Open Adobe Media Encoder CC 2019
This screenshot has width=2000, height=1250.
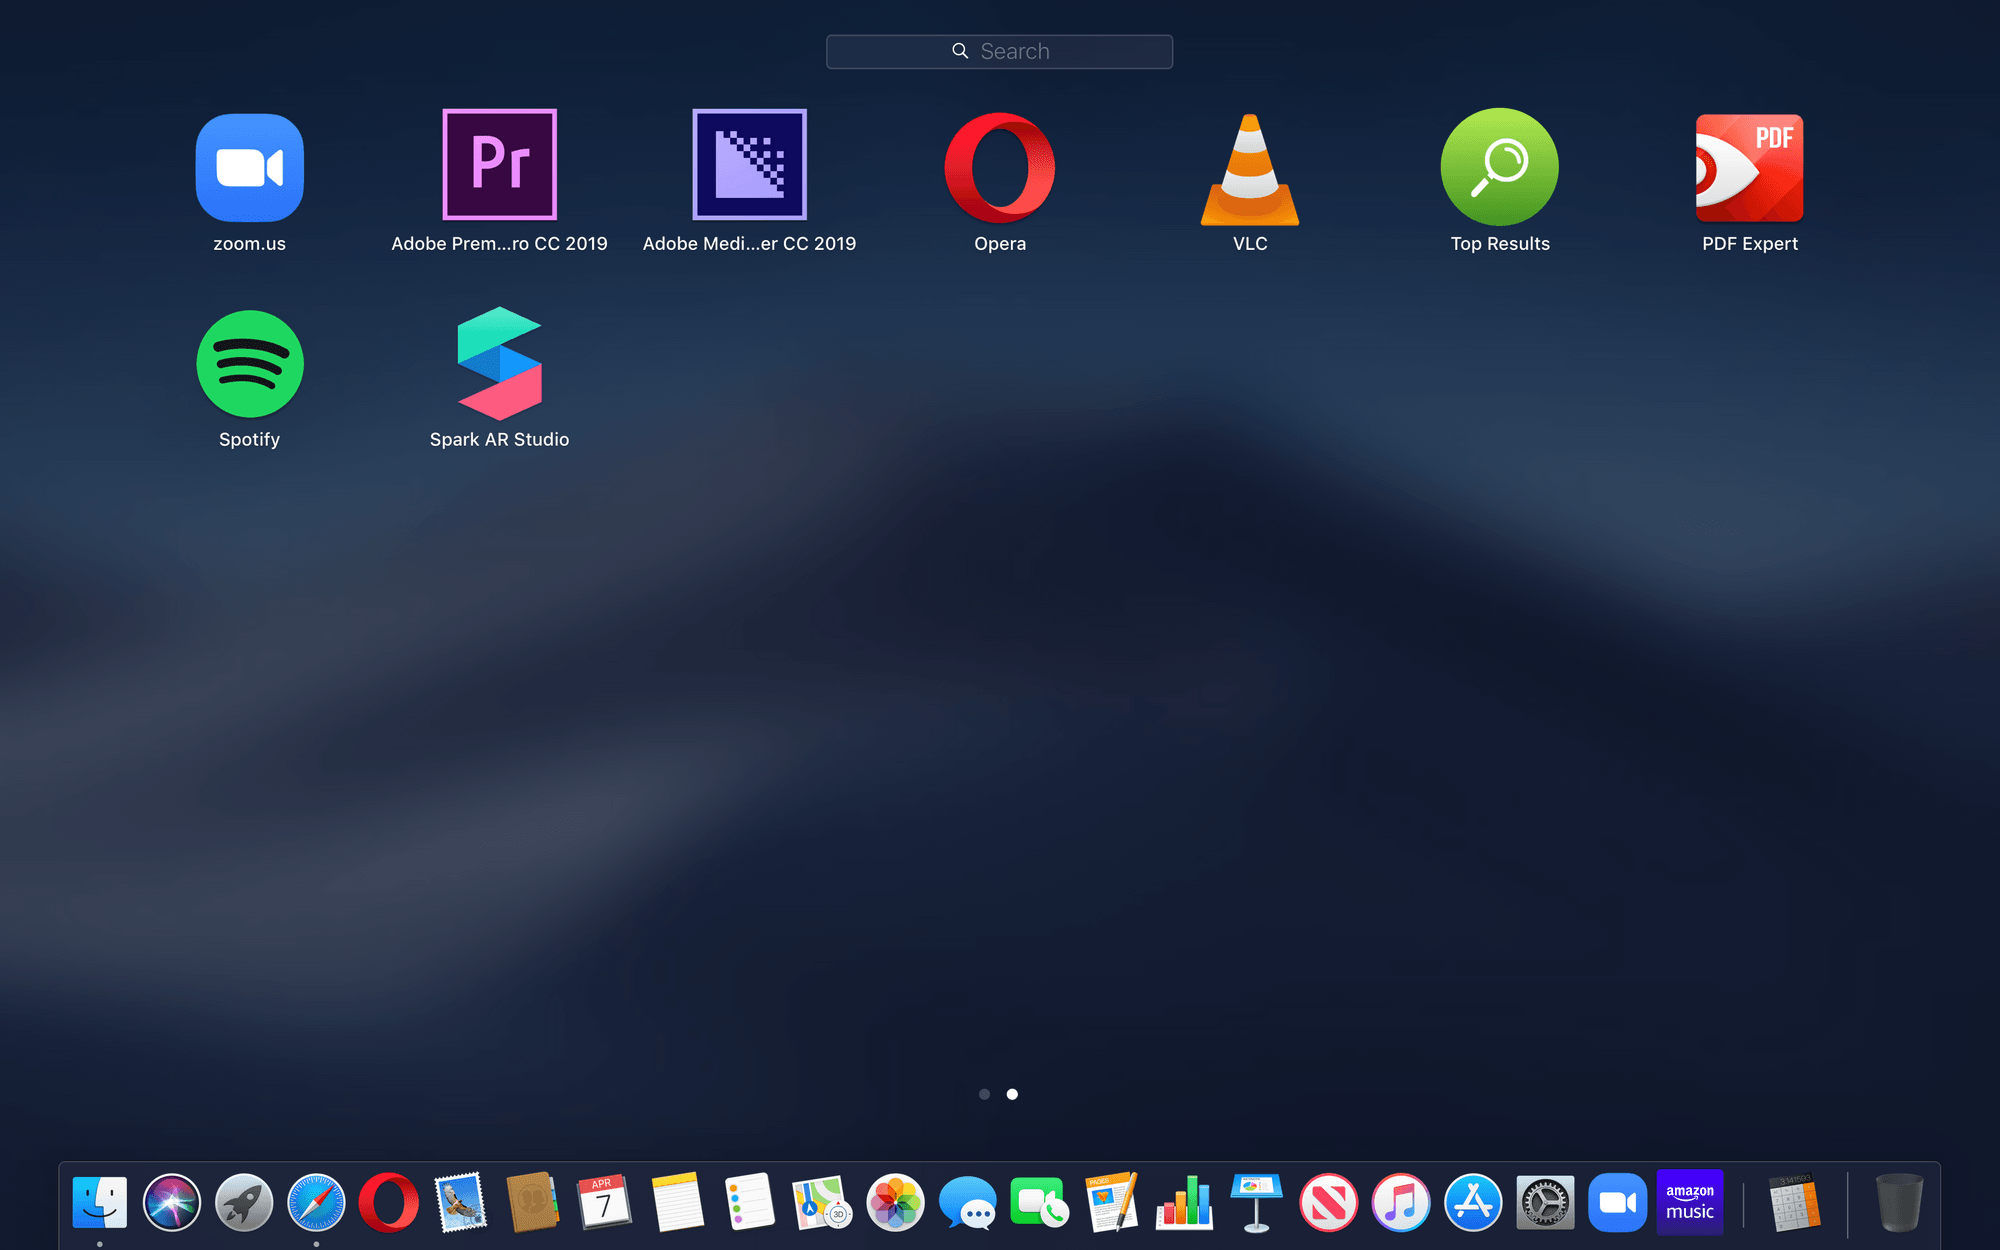pos(749,164)
